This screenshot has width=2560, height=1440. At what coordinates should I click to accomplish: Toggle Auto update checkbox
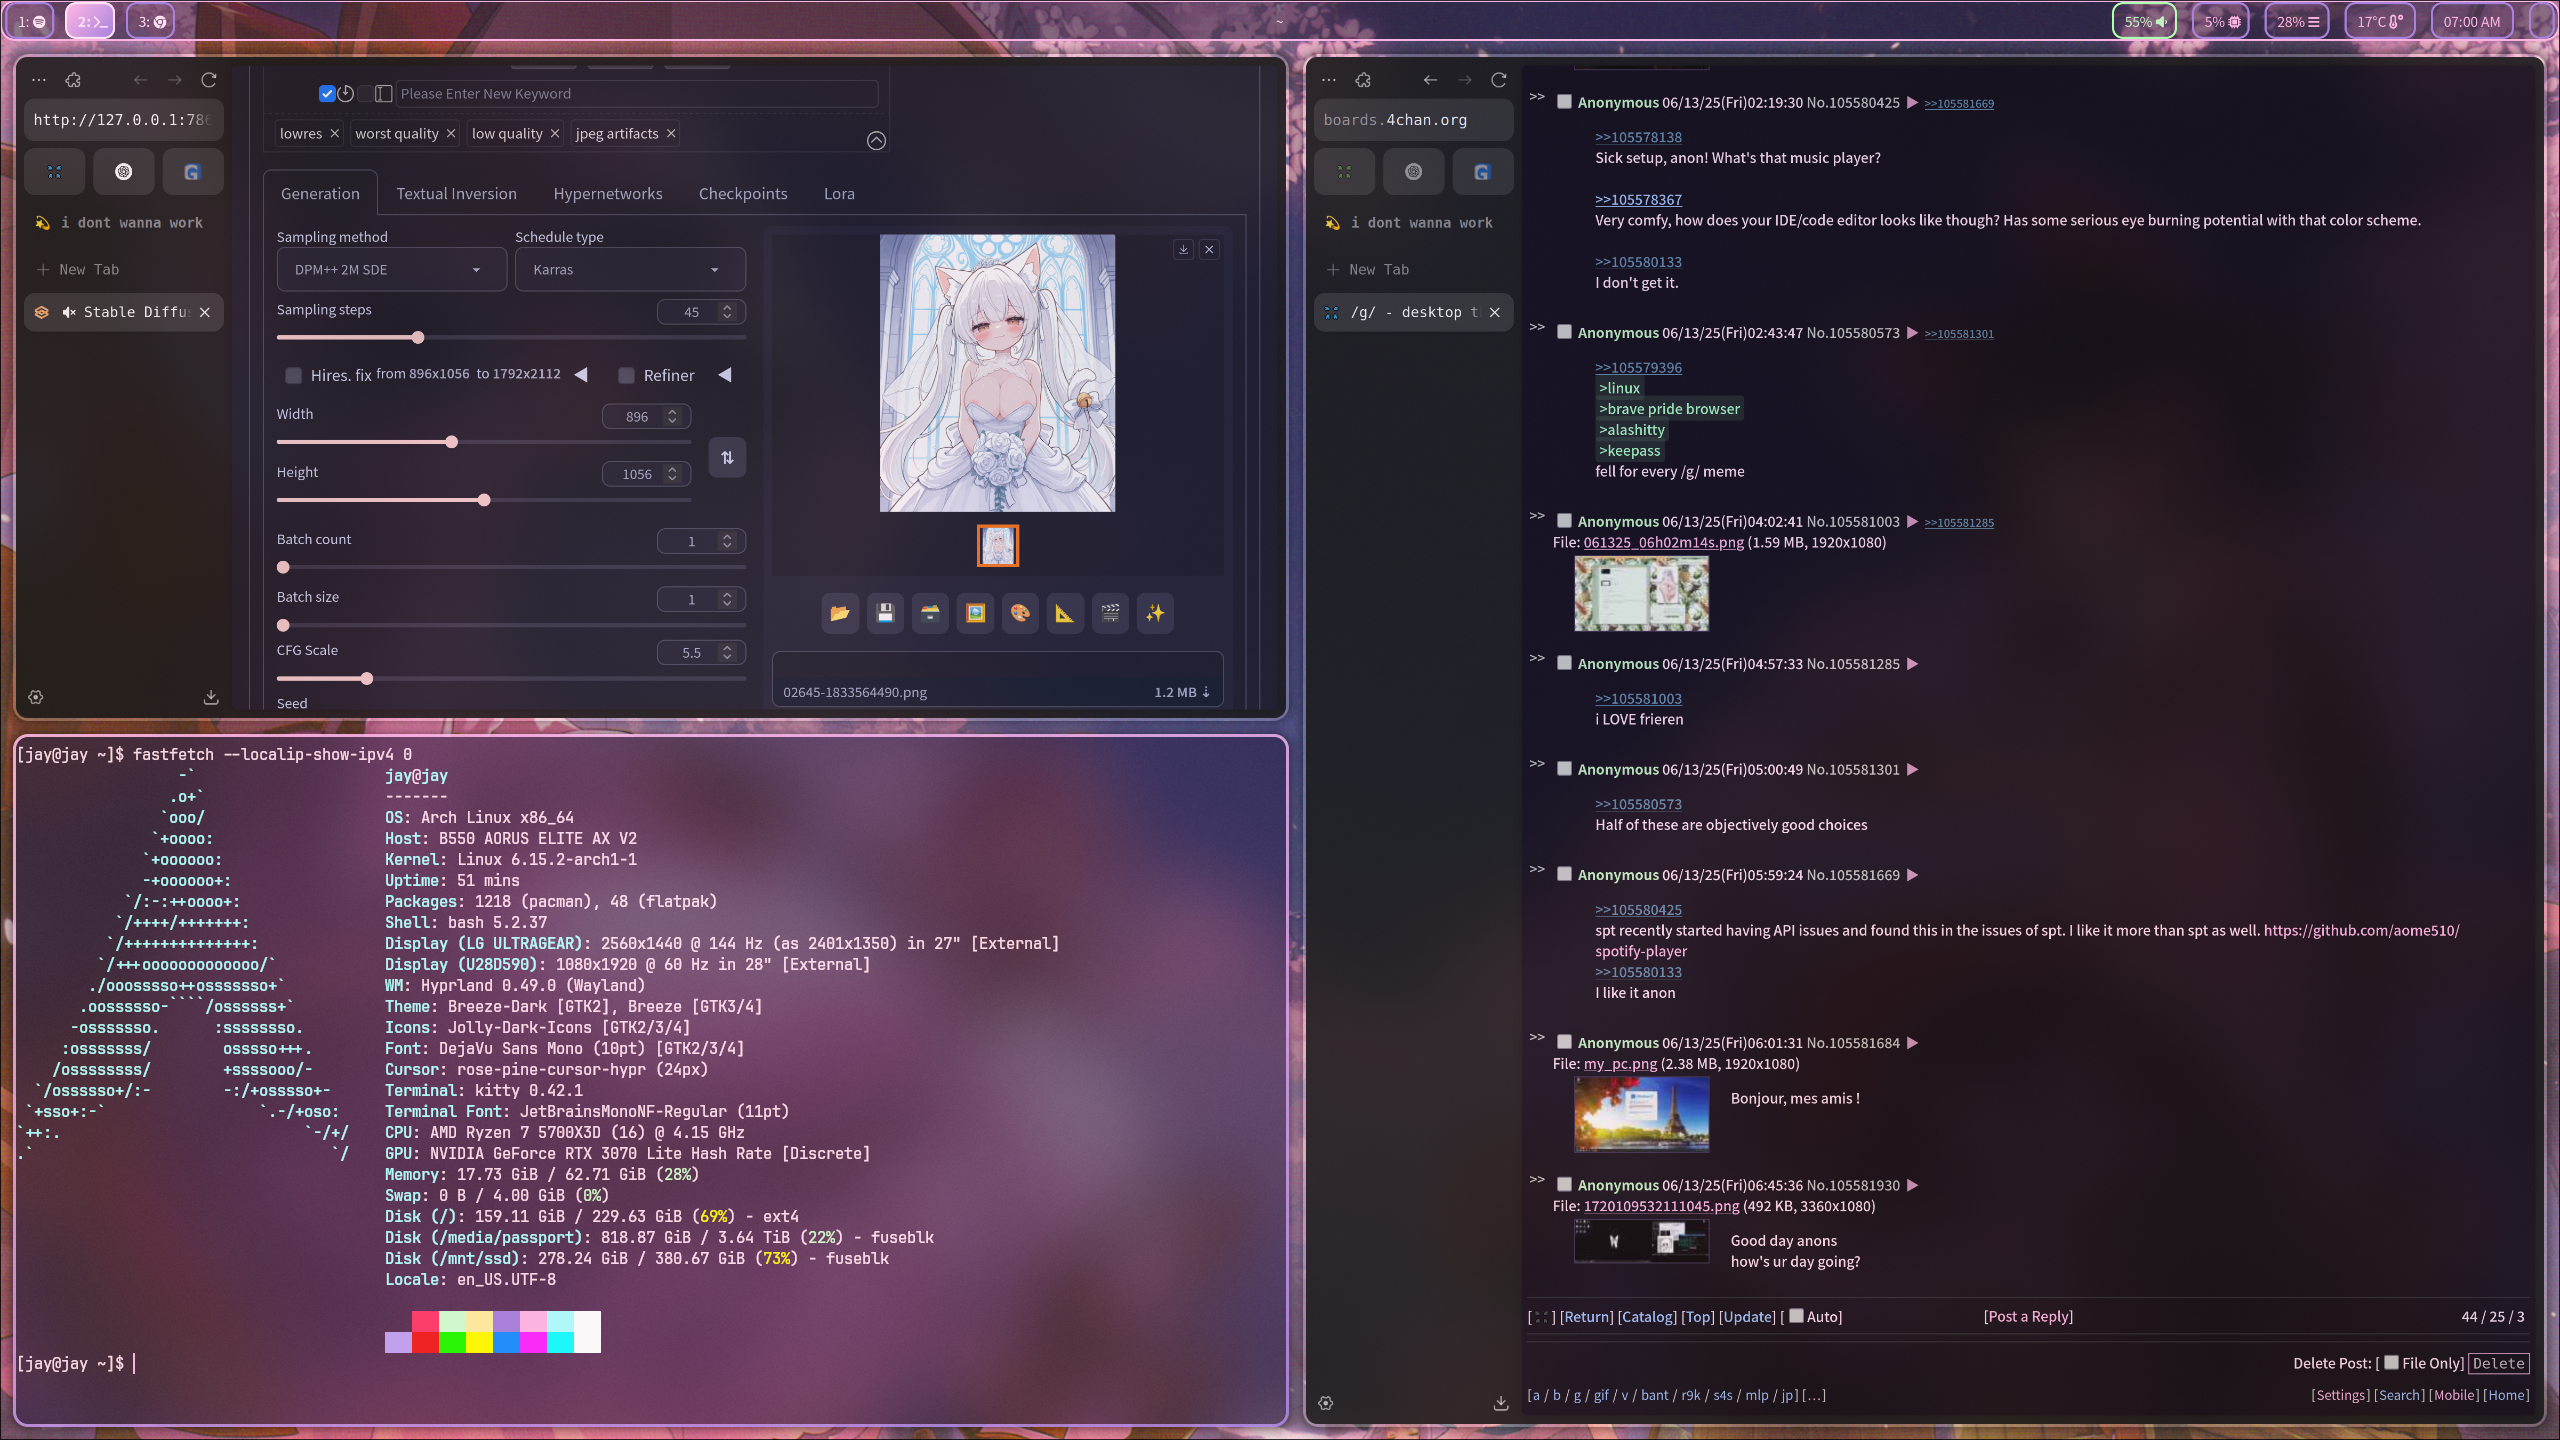1796,1315
